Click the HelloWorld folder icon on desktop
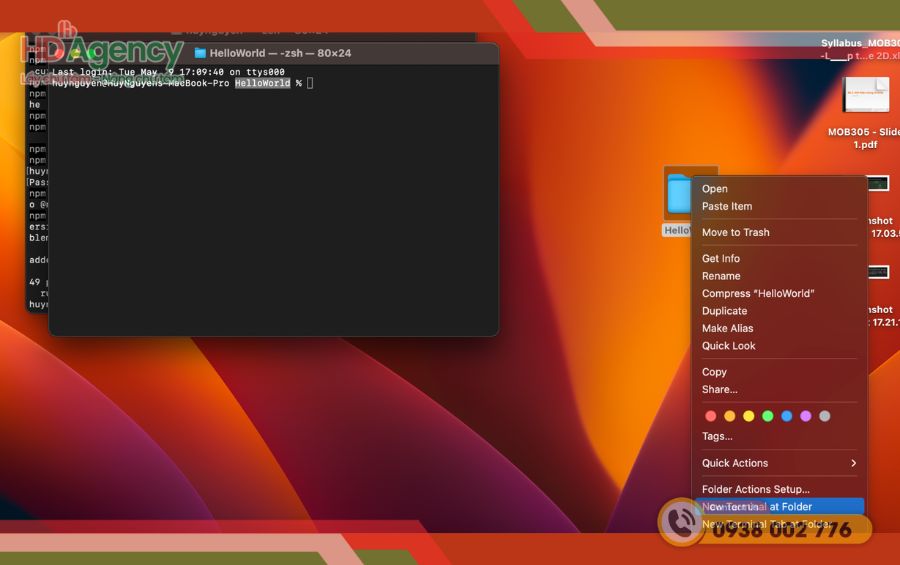 680,193
